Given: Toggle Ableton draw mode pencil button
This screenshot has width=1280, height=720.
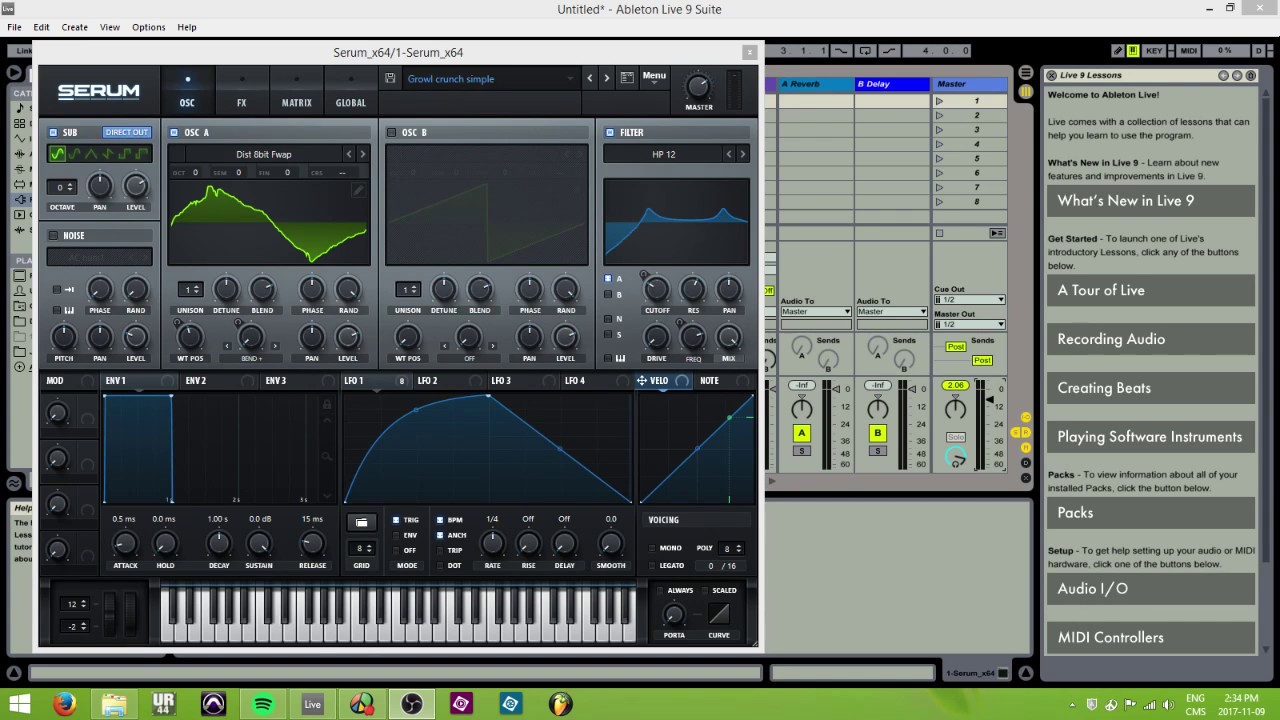Looking at the screenshot, I should [1117, 50].
